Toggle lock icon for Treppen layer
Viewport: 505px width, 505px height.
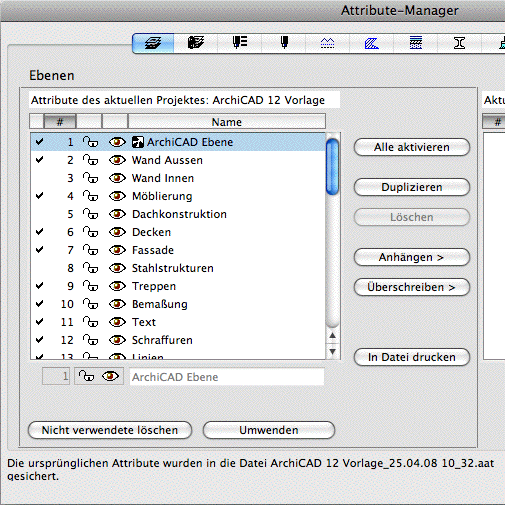(90, 286)
